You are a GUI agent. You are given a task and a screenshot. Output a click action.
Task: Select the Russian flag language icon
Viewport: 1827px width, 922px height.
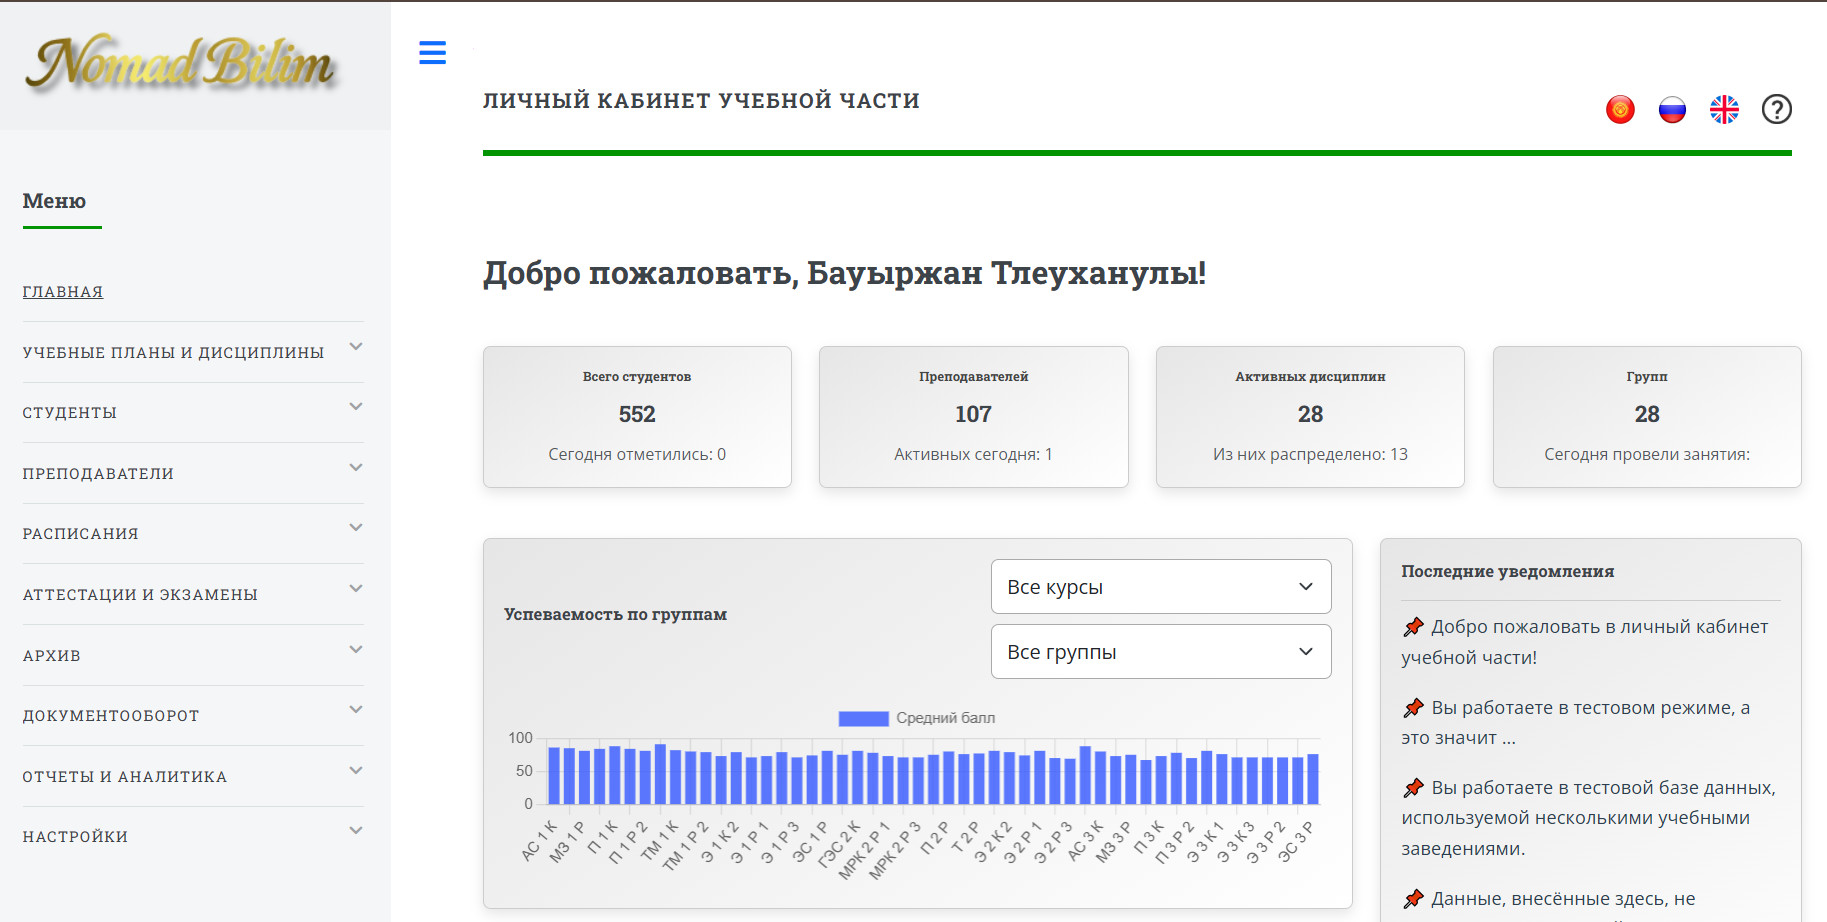tap(1672, 109)
